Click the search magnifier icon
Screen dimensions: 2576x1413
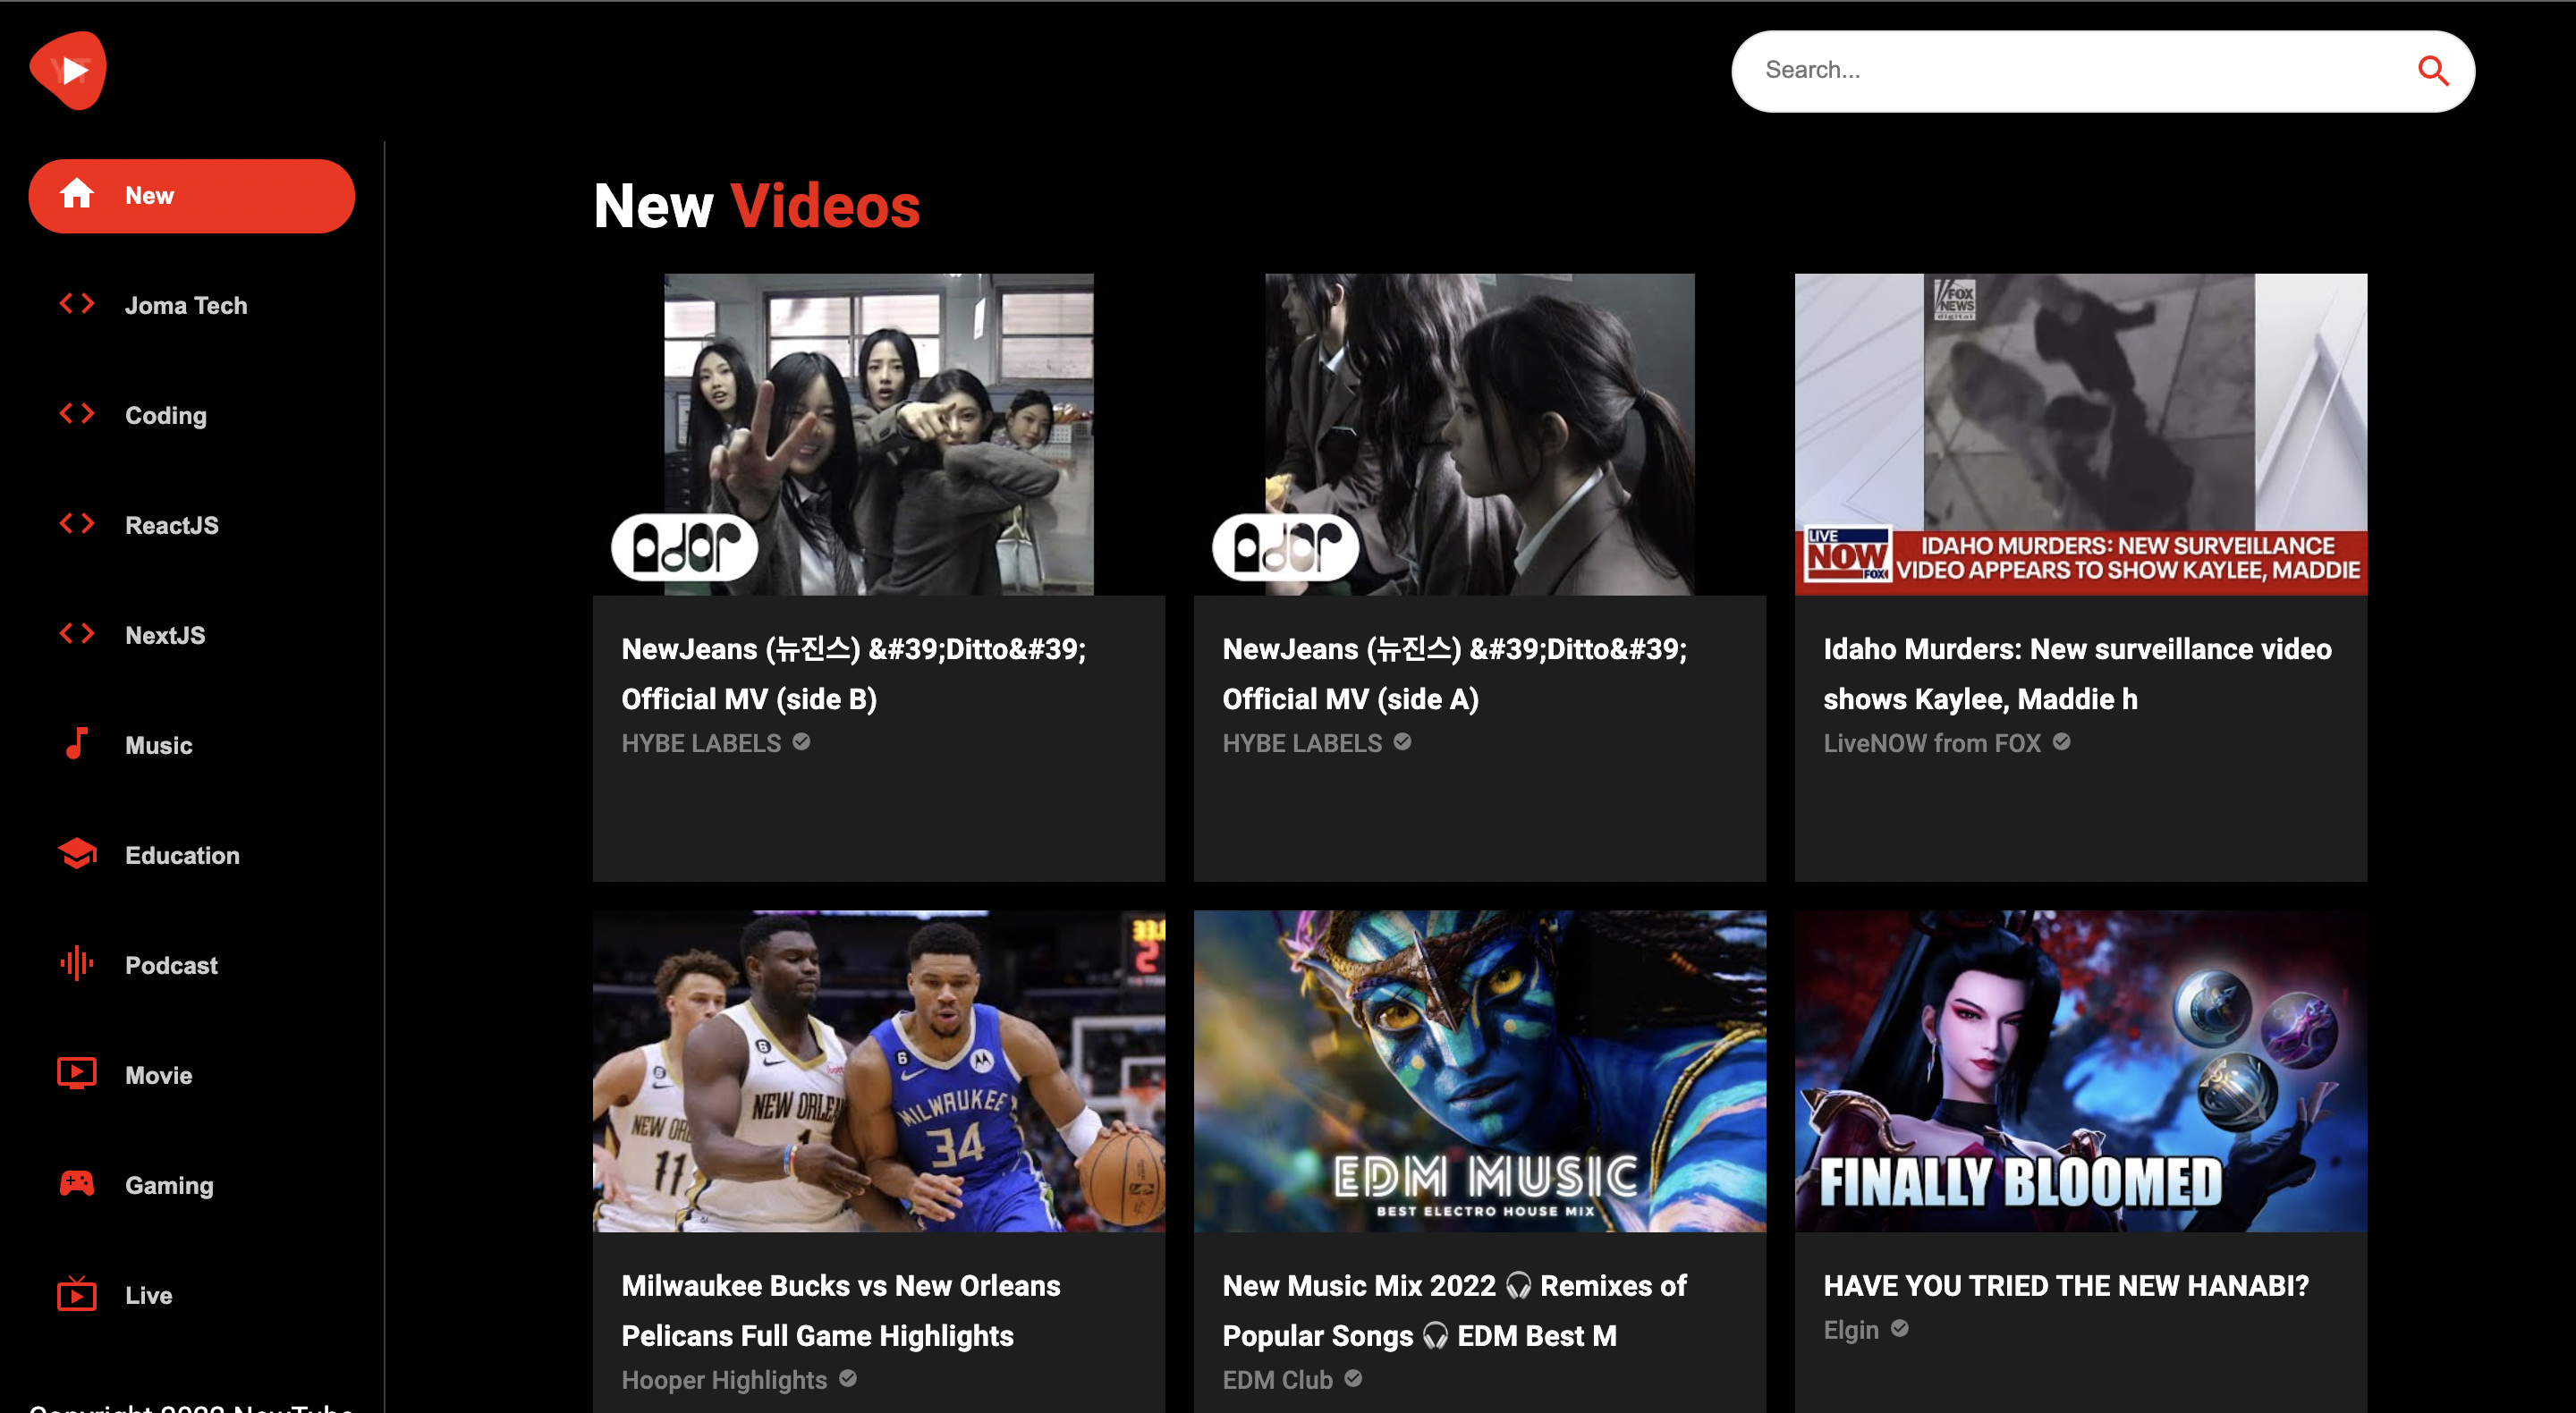click(2432, 70)
